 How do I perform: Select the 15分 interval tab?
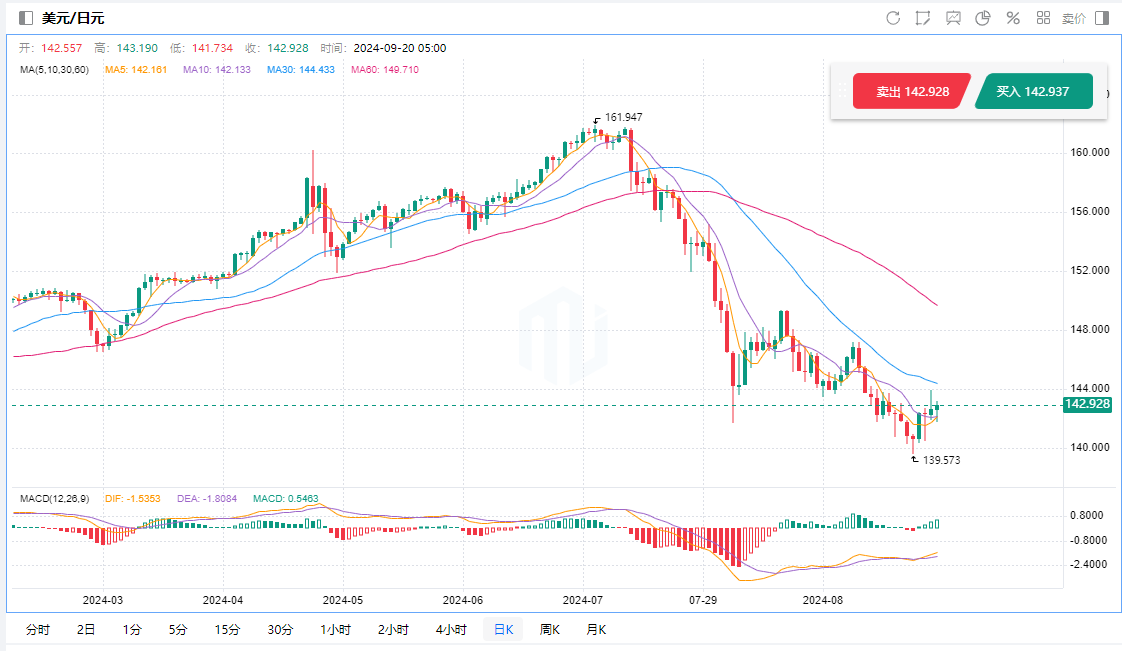(x=227, y=630)
